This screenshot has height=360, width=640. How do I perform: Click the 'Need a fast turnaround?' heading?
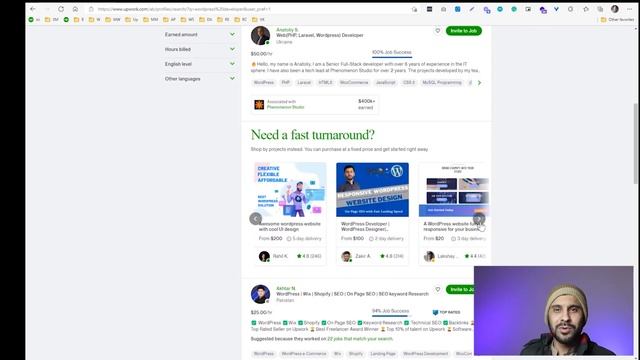click(313, 135)
